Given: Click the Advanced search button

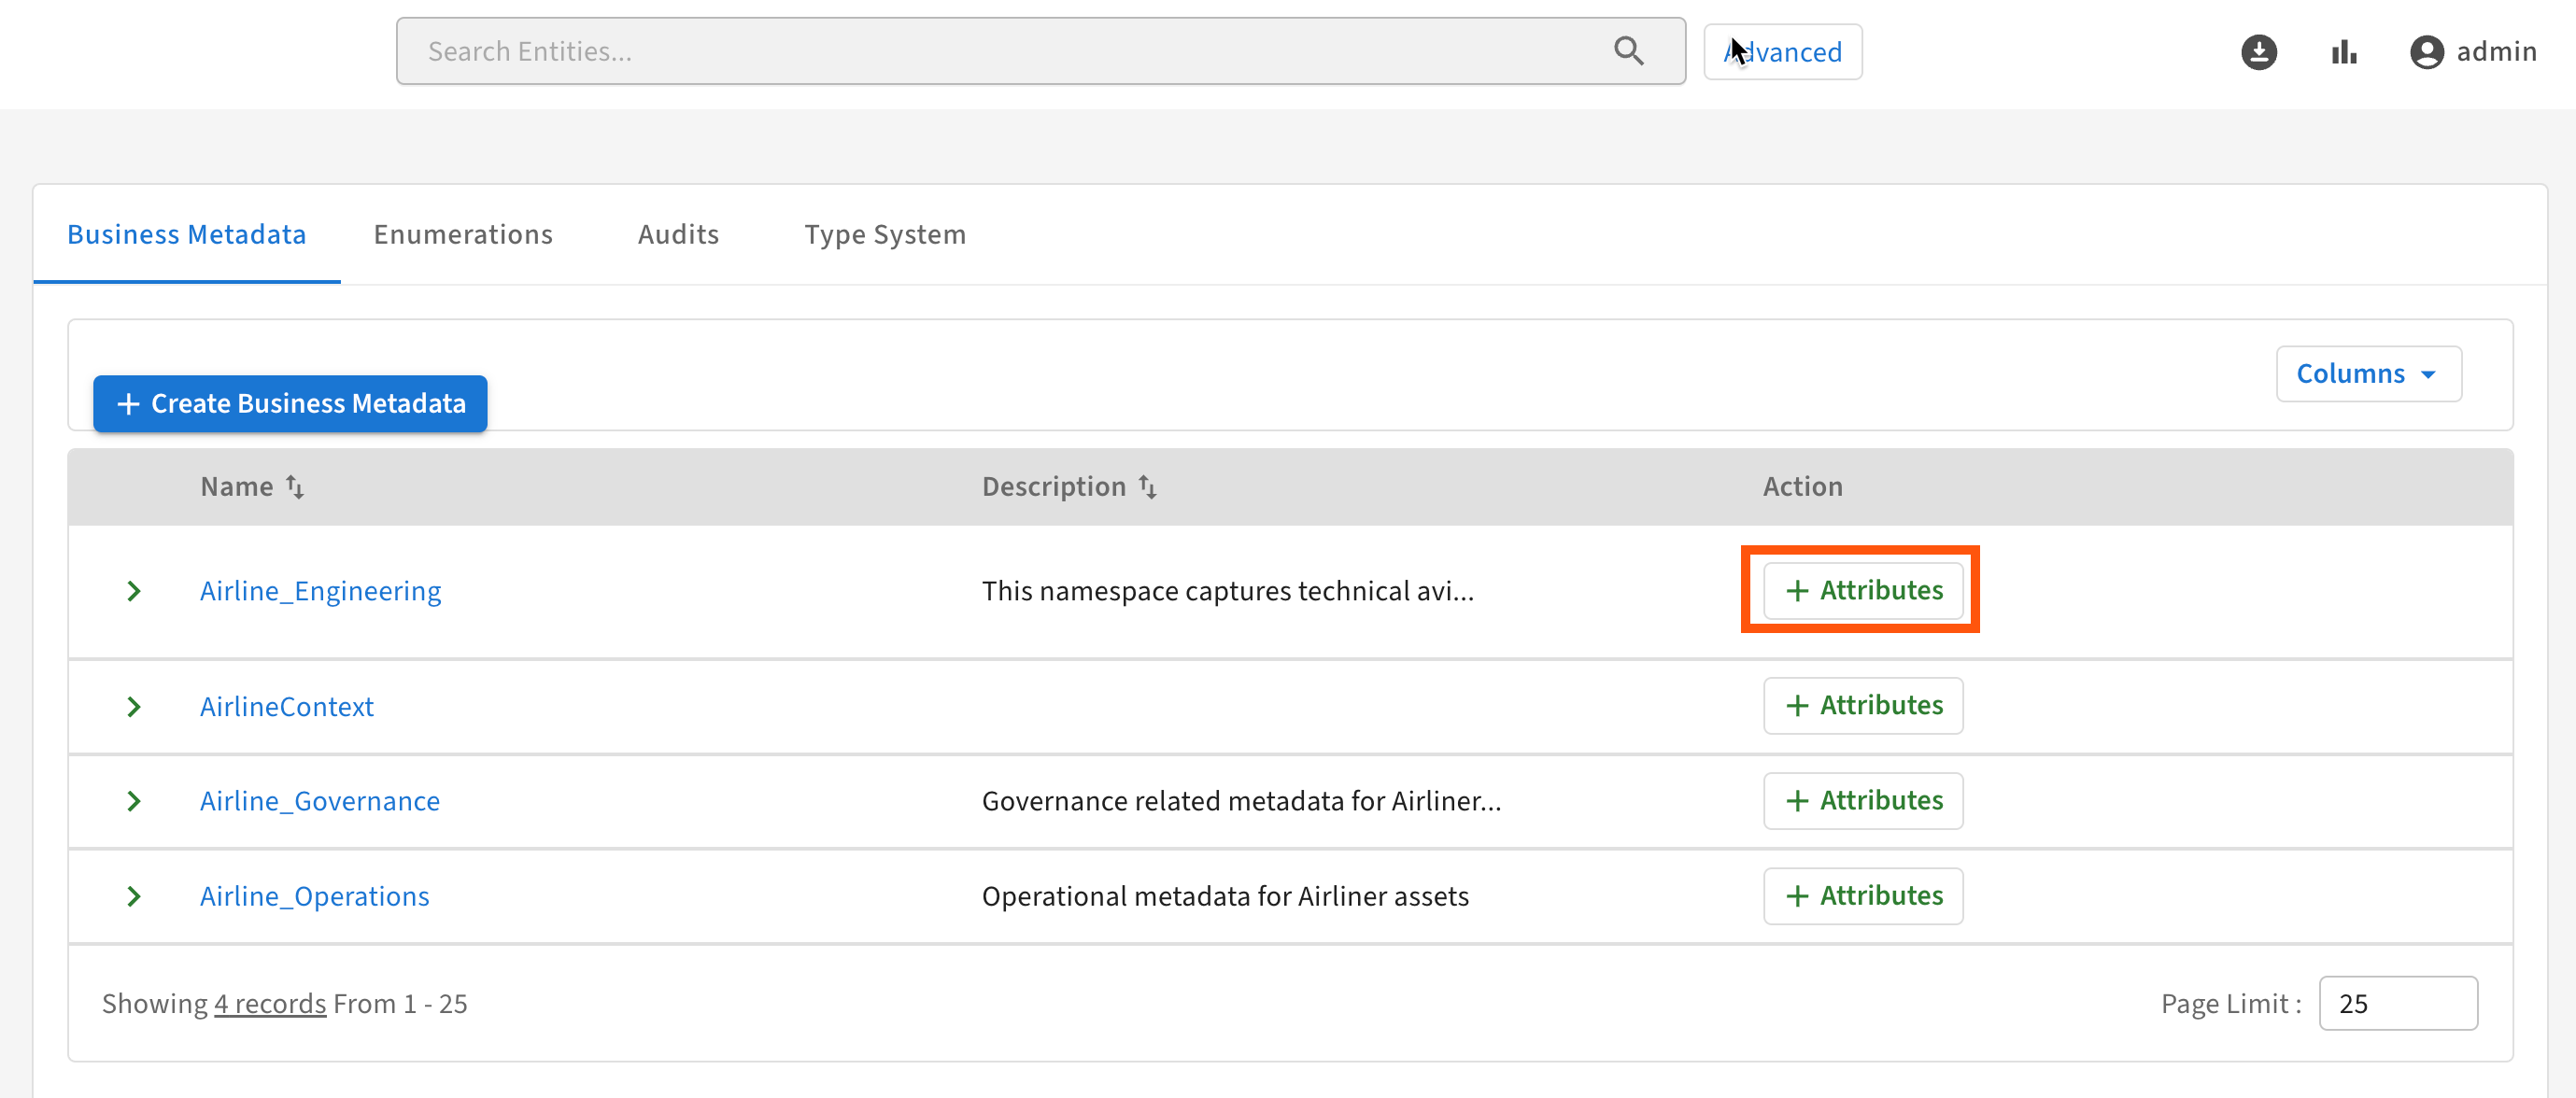Looking at the screenshot, I should pyautogui.click(x=1782, y=52).
